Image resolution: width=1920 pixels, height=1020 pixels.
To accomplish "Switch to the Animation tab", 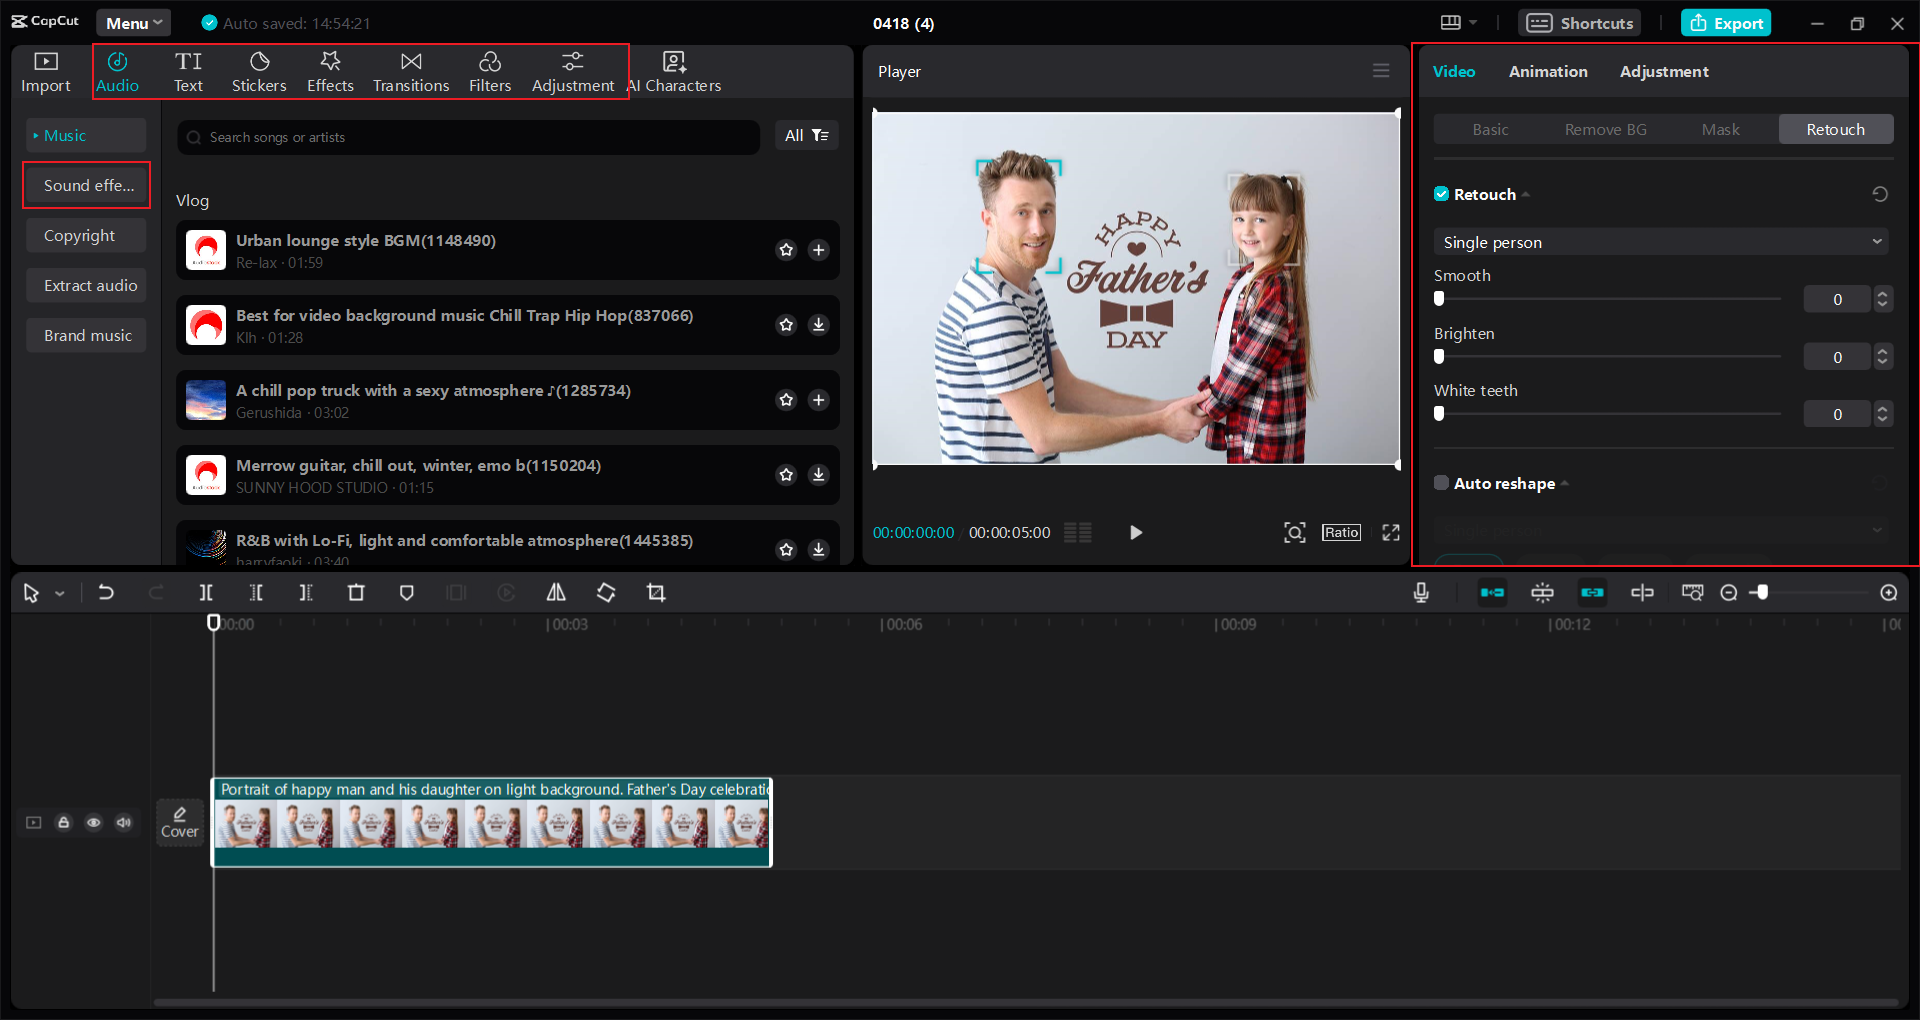I will pos(1547,71).
